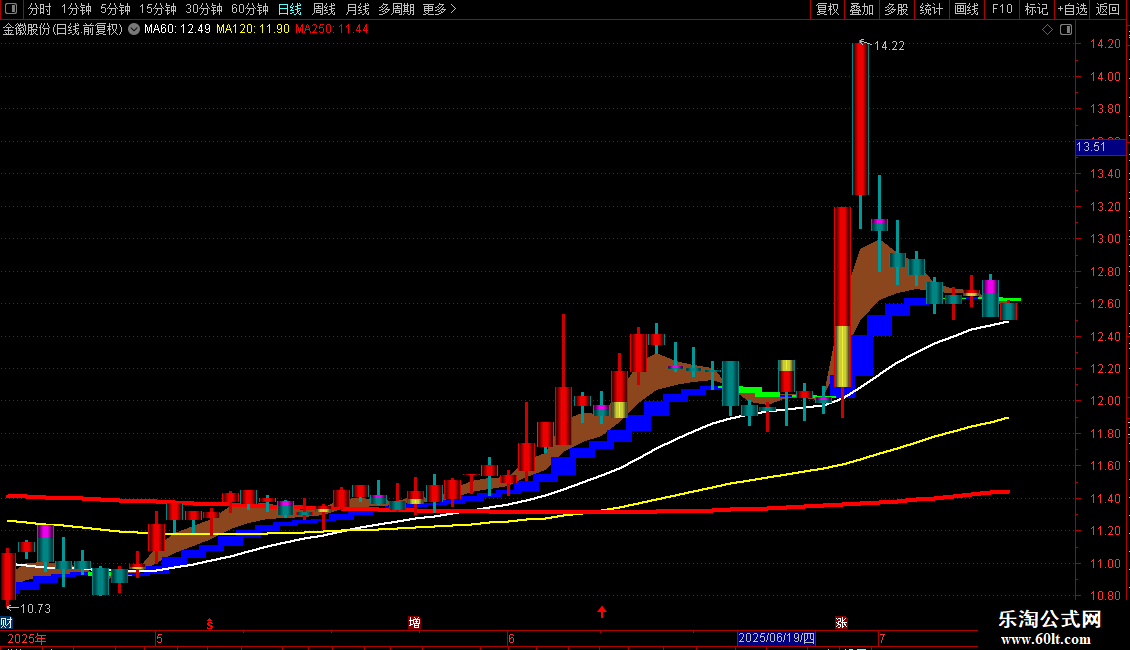Click month 6 on the time axis

click(511, 638)
